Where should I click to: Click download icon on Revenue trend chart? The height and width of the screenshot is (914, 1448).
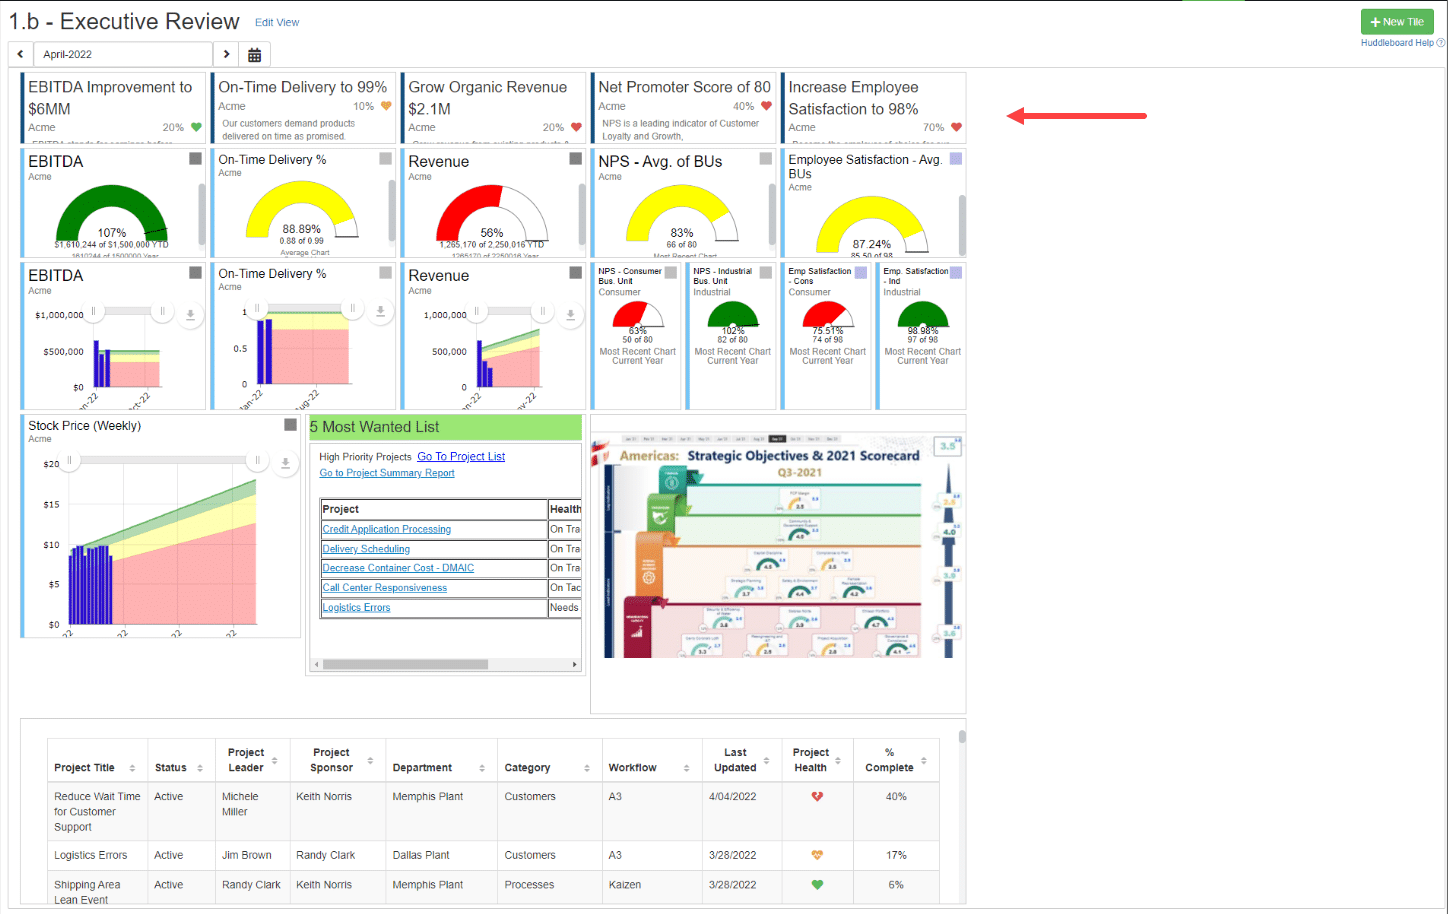(570, 314)
